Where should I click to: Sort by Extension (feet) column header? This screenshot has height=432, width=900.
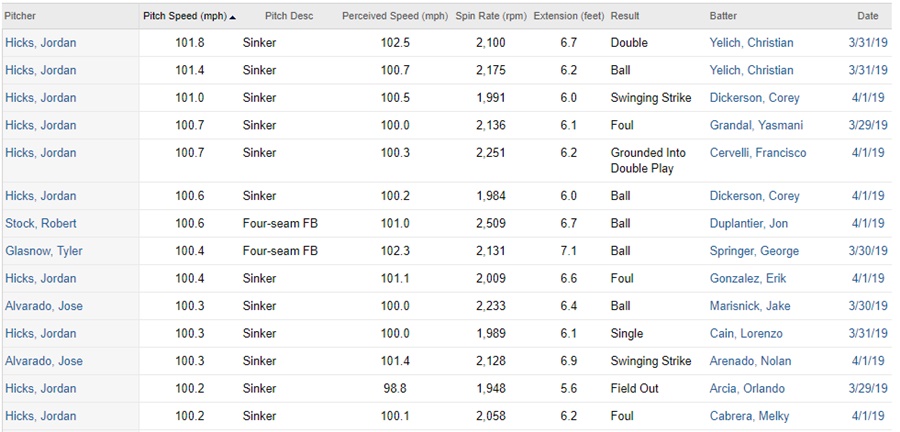[x=568, y=16]
